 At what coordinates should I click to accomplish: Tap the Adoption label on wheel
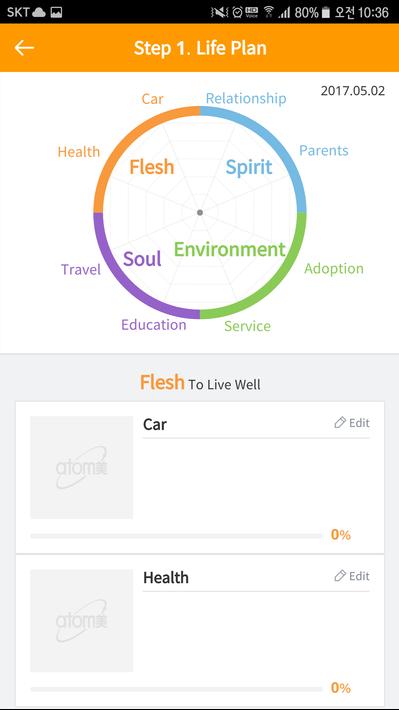(334, 269)
